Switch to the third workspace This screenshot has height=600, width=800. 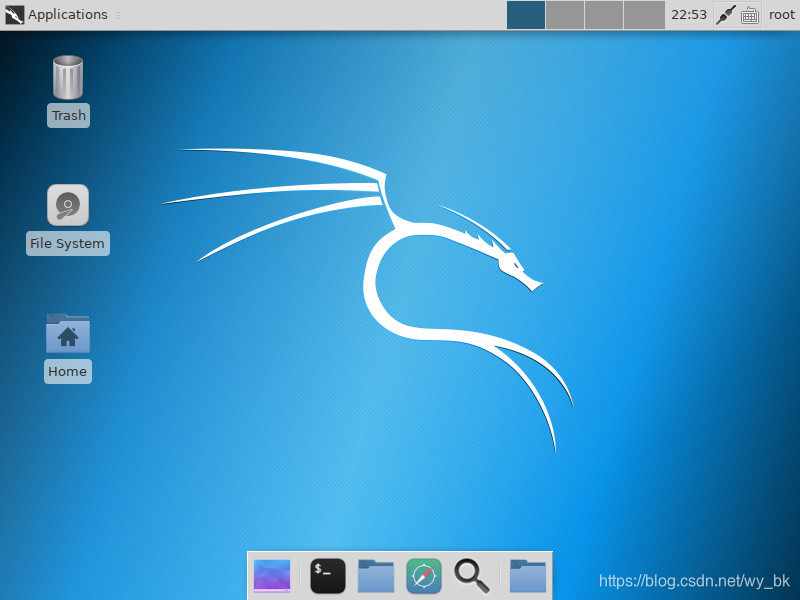604,15
